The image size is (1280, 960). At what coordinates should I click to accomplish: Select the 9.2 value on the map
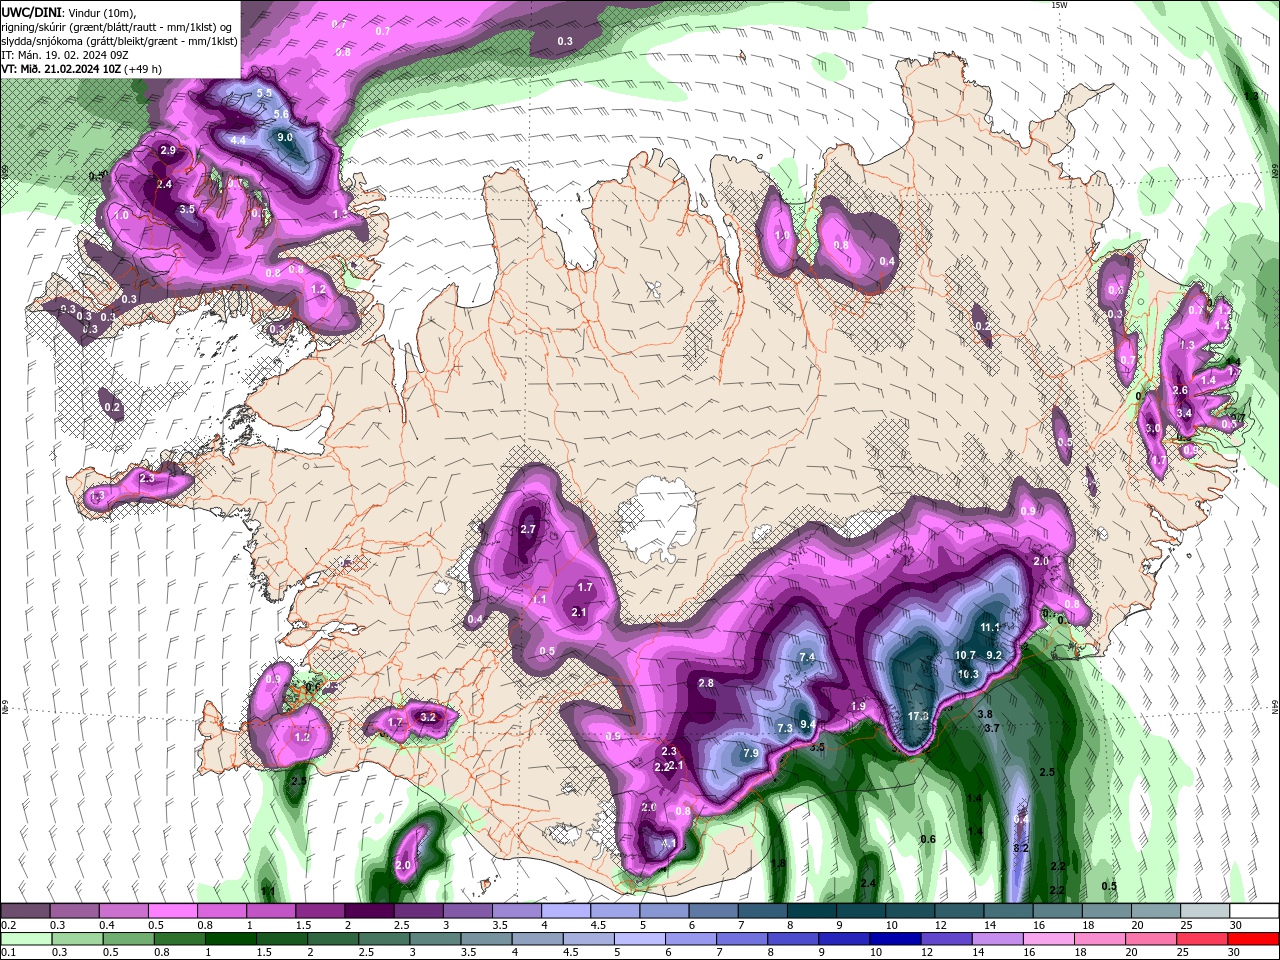[994, 655]
